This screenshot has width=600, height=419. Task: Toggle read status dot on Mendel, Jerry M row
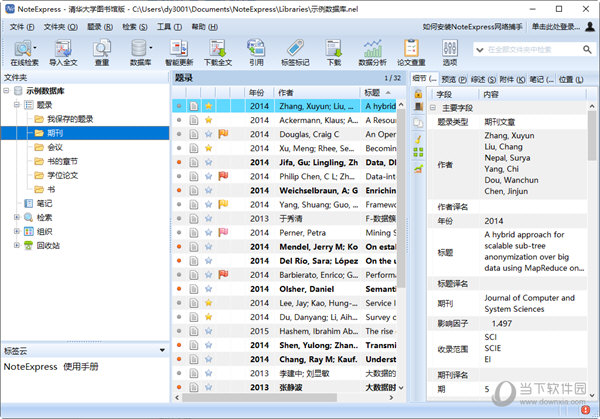[179, 246]
